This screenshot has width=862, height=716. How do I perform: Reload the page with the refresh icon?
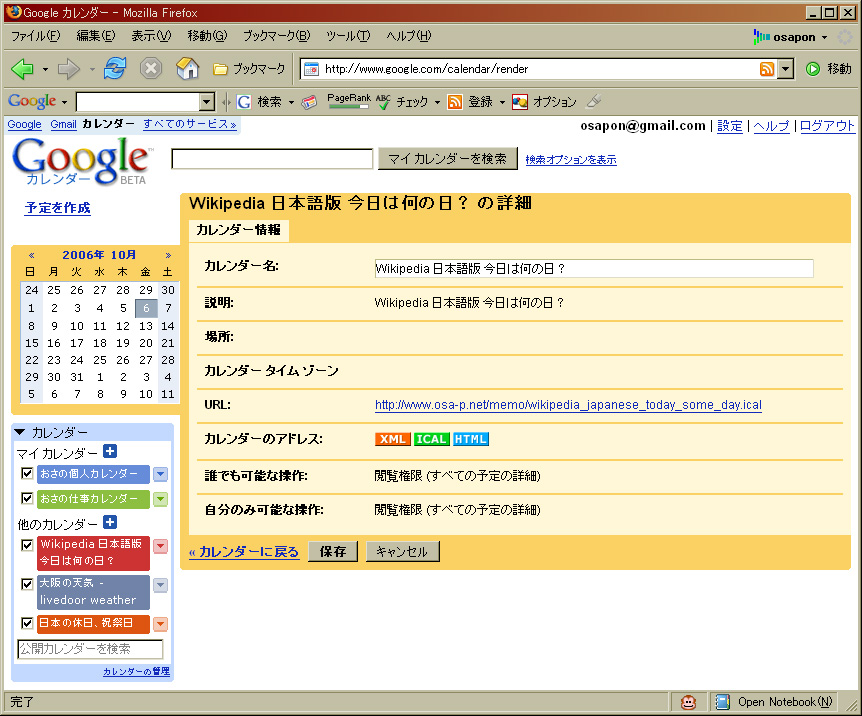pyautogui.click(x=115, y=68)
